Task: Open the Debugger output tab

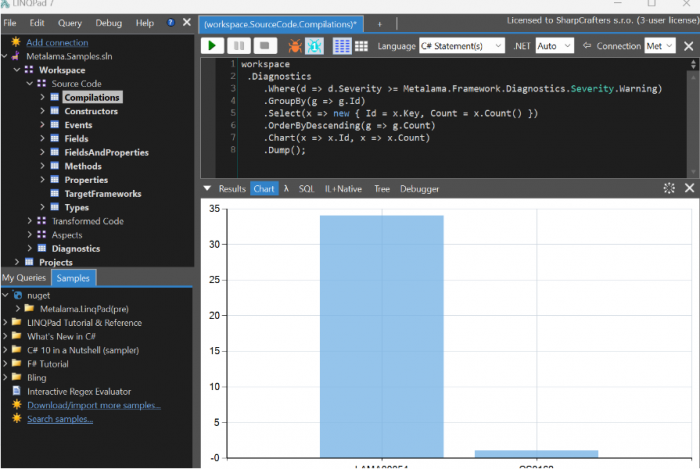Action: coord(419,189)
